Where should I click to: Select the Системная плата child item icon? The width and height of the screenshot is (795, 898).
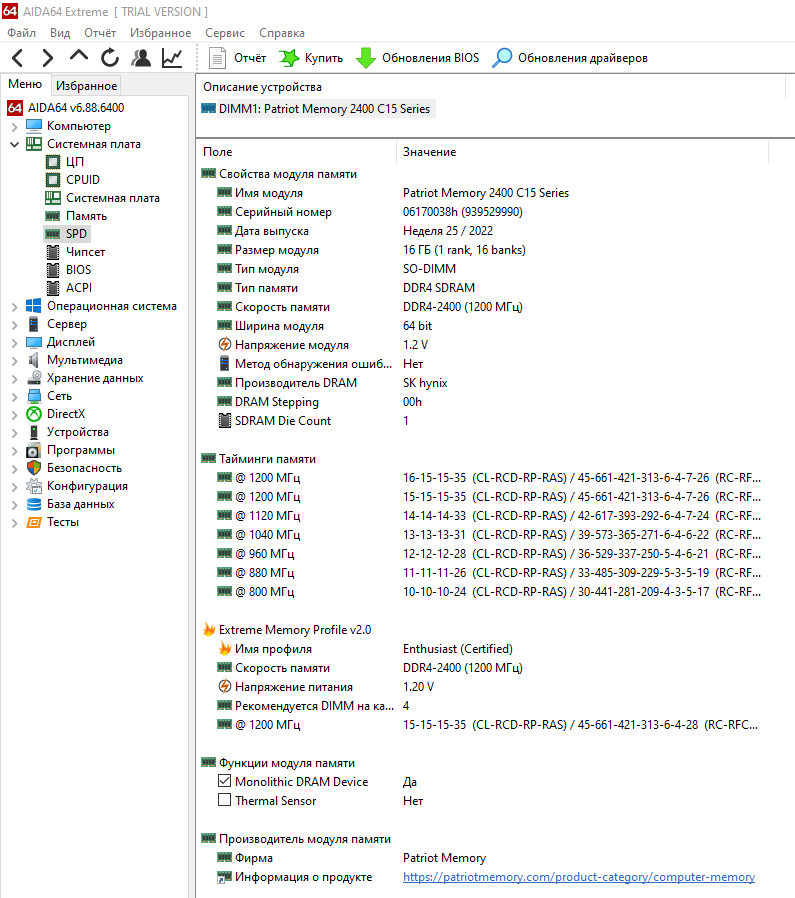pyautogui.click(x=53, y=198)
